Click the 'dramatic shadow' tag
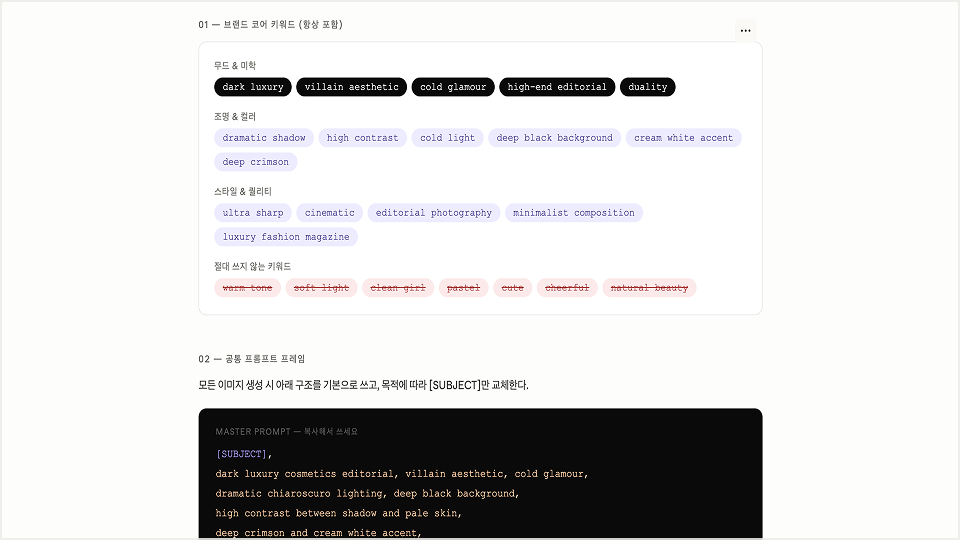 tap(264, 138)
